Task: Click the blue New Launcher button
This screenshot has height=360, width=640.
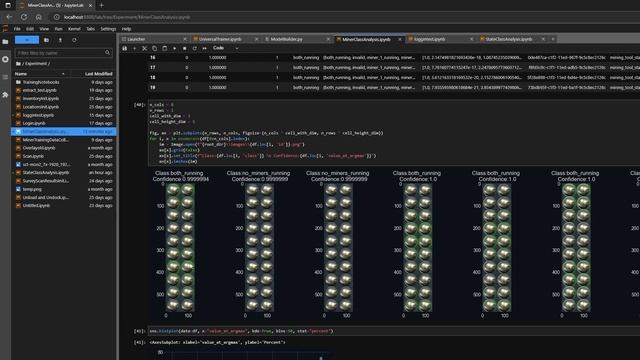Action: click(27, 40)
